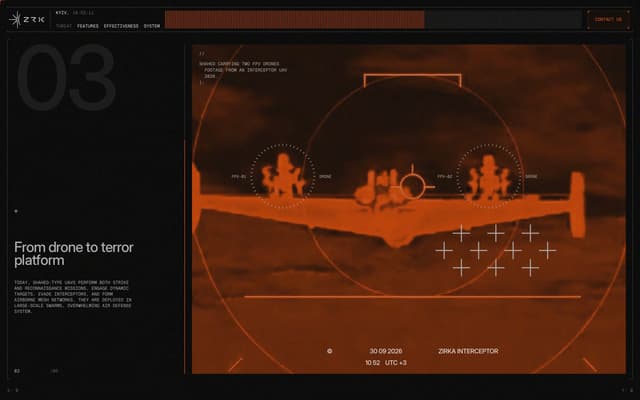Click the round marker icon left of the date
Image resolution: width=640 pixels, height=400 pixels.
click(x=329, y=351)
